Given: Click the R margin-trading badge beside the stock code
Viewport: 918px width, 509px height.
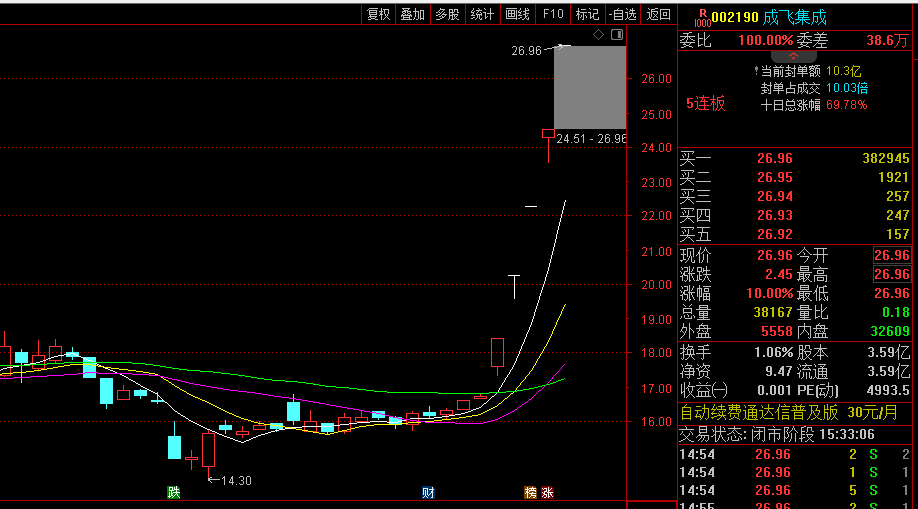Looking at the screenshot, I should pos(702,18).
